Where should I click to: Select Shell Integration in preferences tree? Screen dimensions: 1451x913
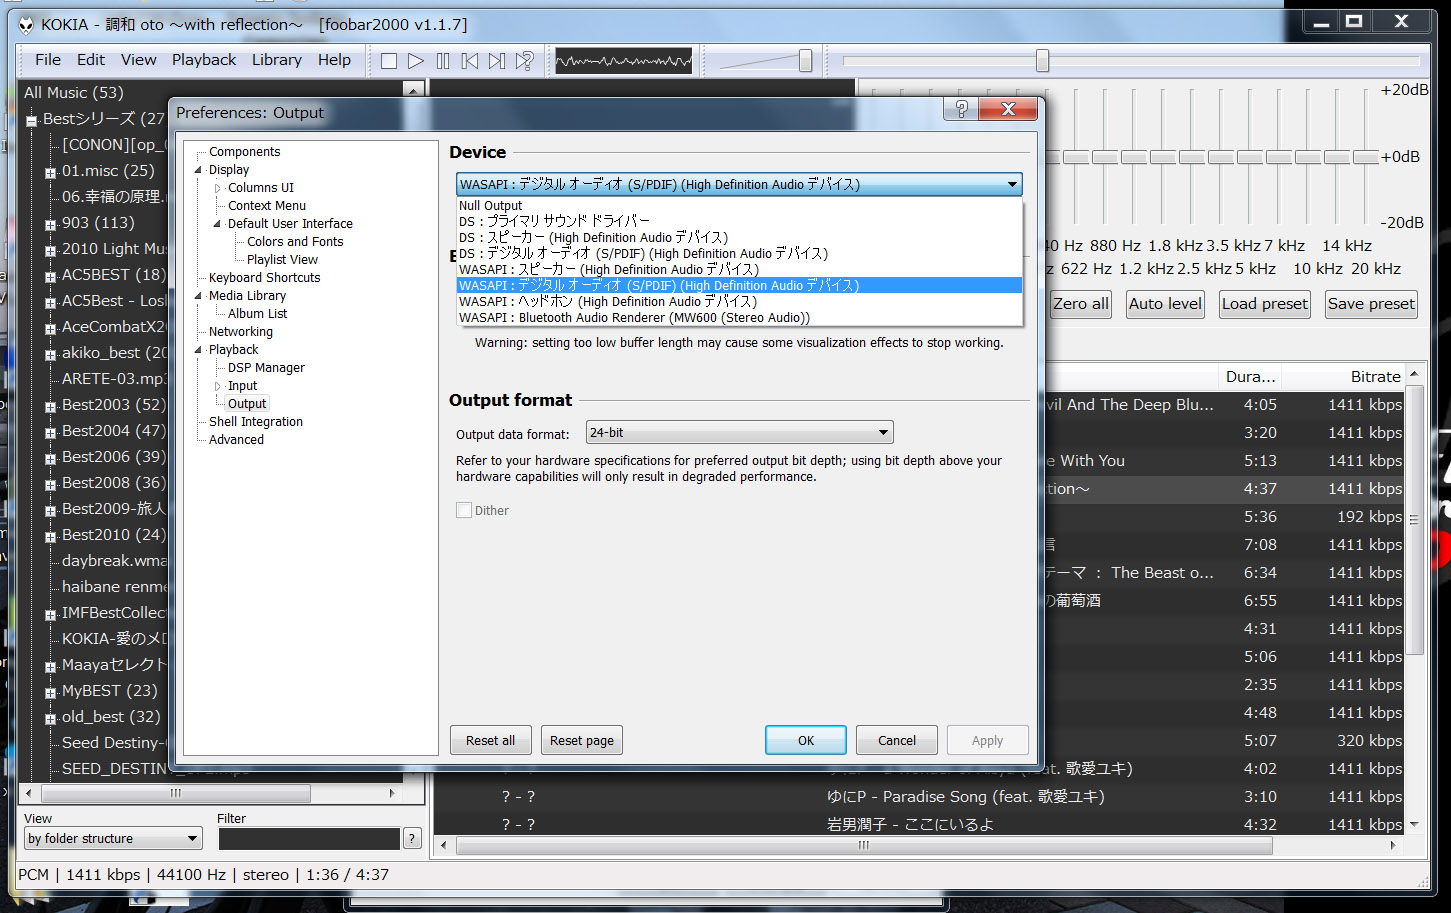pos(255,422)
